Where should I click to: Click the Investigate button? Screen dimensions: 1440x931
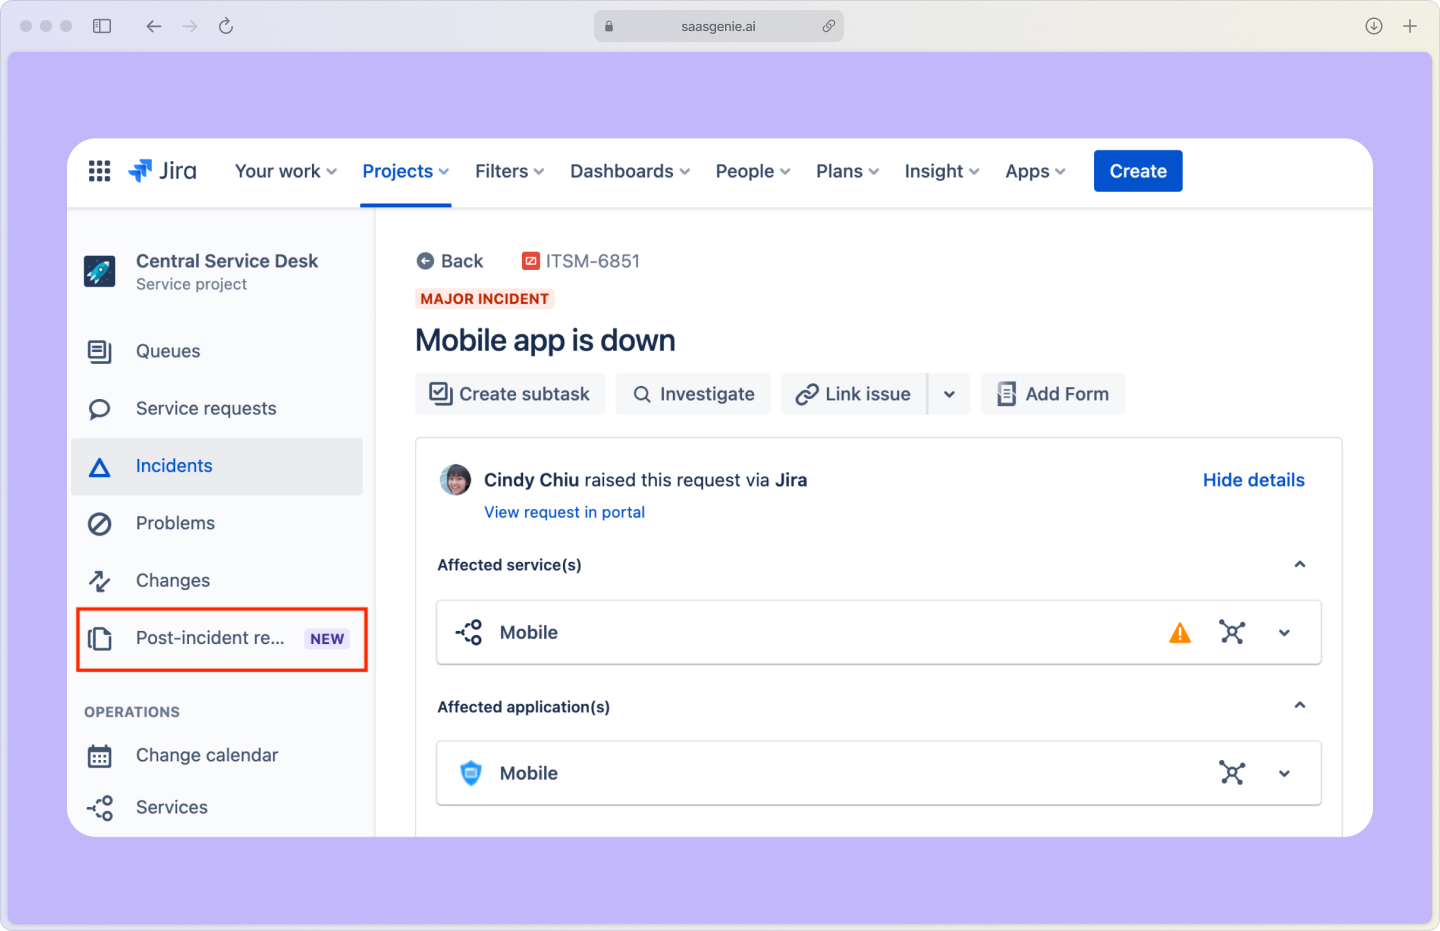(x=693, y=394)
